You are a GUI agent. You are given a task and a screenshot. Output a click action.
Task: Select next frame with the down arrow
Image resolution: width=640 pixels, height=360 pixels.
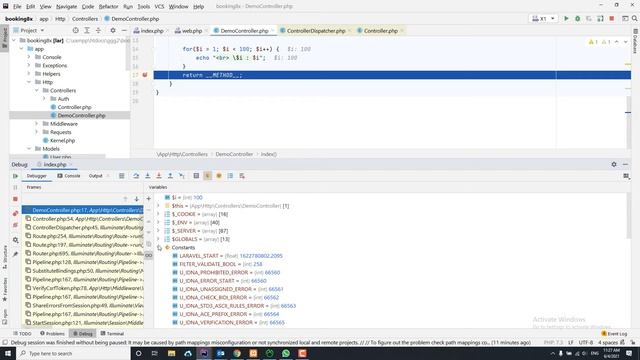pyautogui.click(x=136, y=199)
